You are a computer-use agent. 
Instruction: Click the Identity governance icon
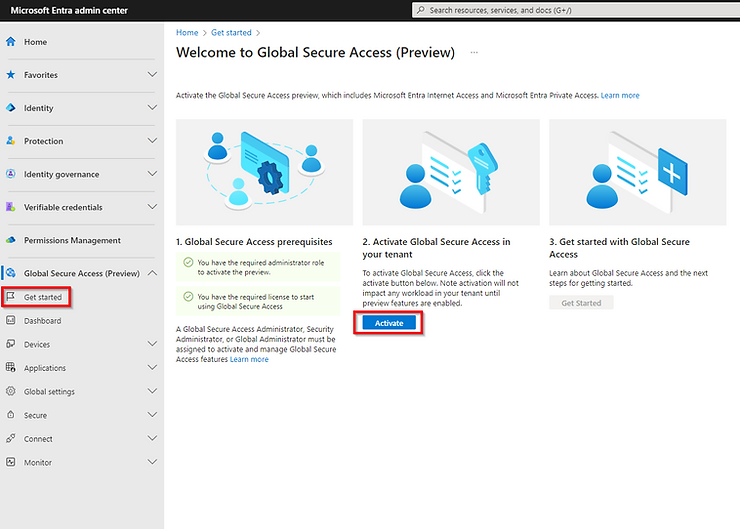pyautogui.click(x=11, y=174)
